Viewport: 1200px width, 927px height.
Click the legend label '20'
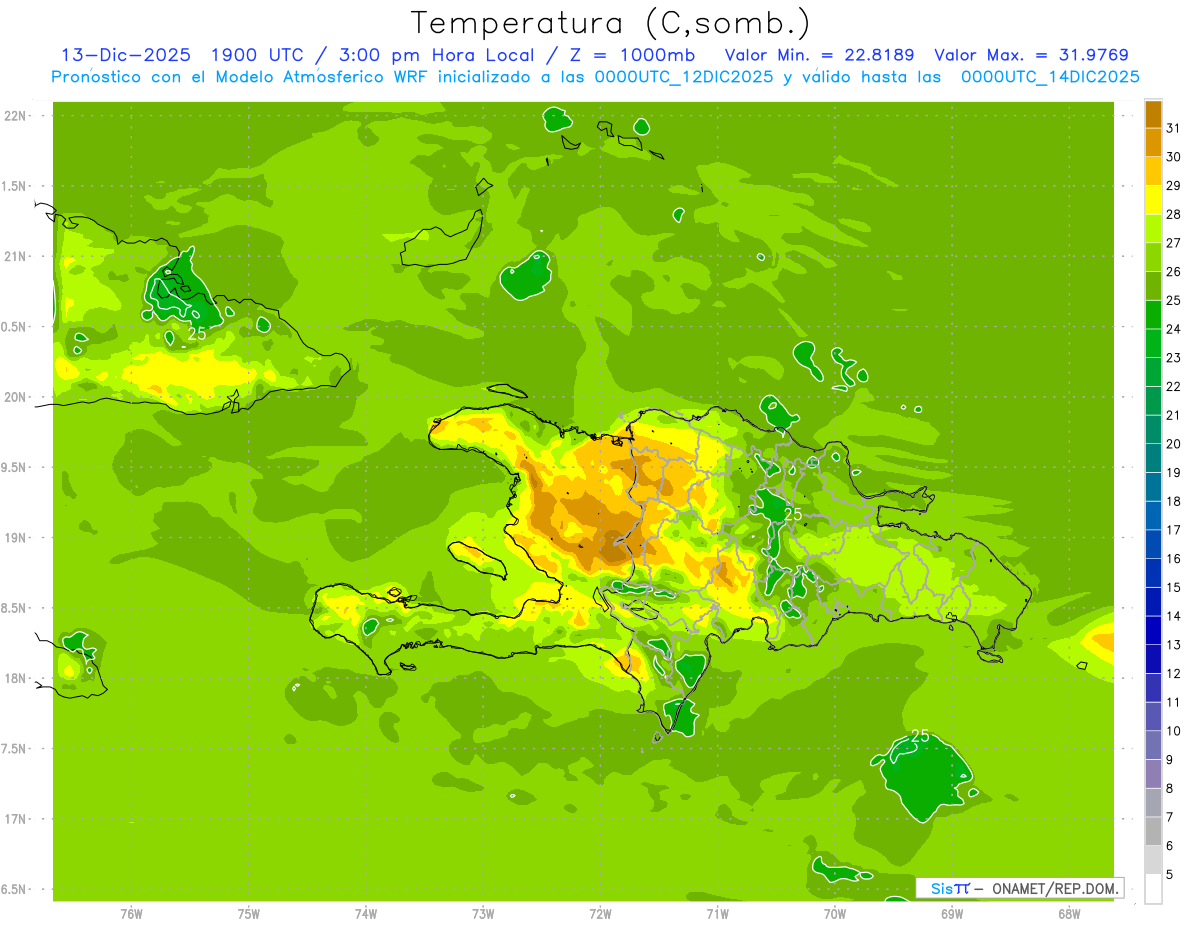(x=1173, y=444)
